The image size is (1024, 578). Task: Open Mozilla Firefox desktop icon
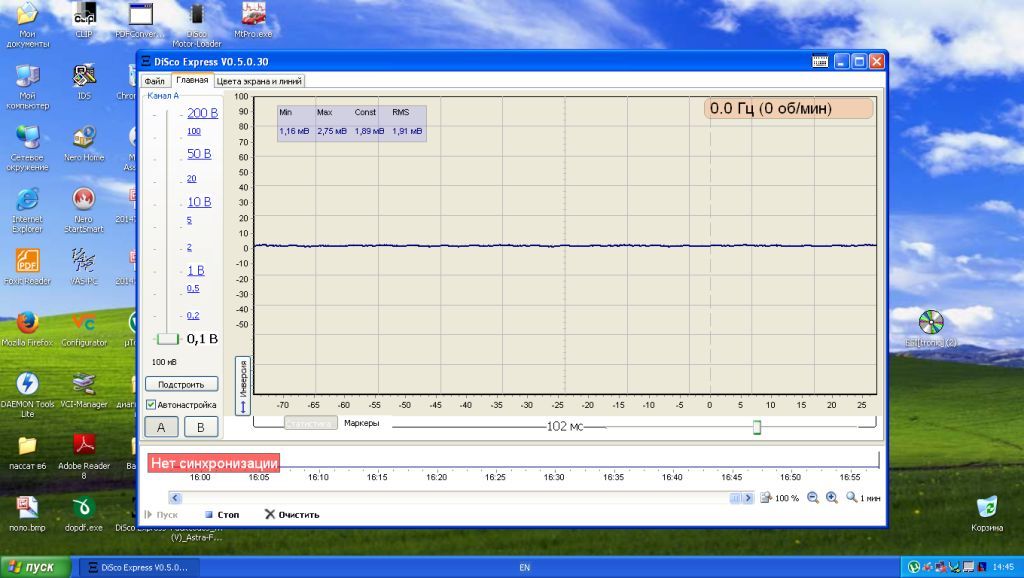(x=27, y=328)
